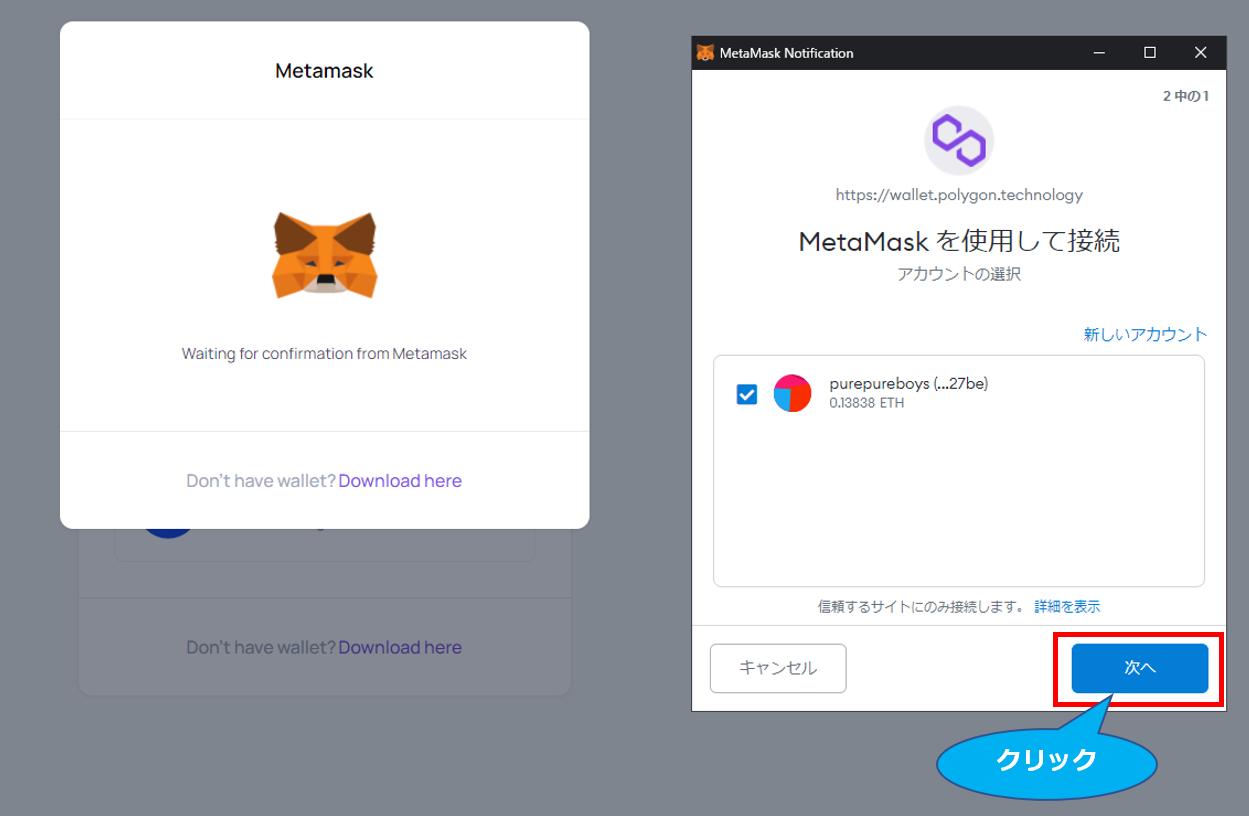Click the 次へ button in MetaMask Notification
The height and width of the screenshot is (816, 1249).
(x=1139, y=668)
